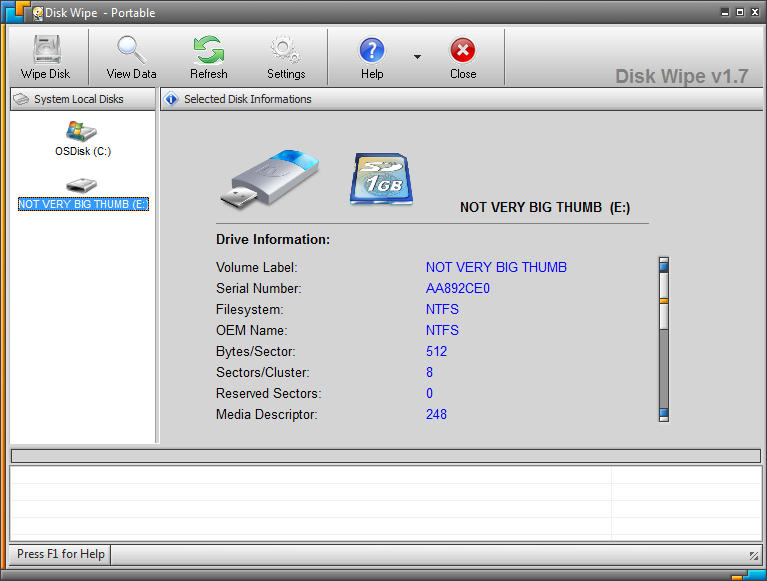Click scrollbar down arrow in drive information
The width and height of the screenshot is (767, 581).
664,414
